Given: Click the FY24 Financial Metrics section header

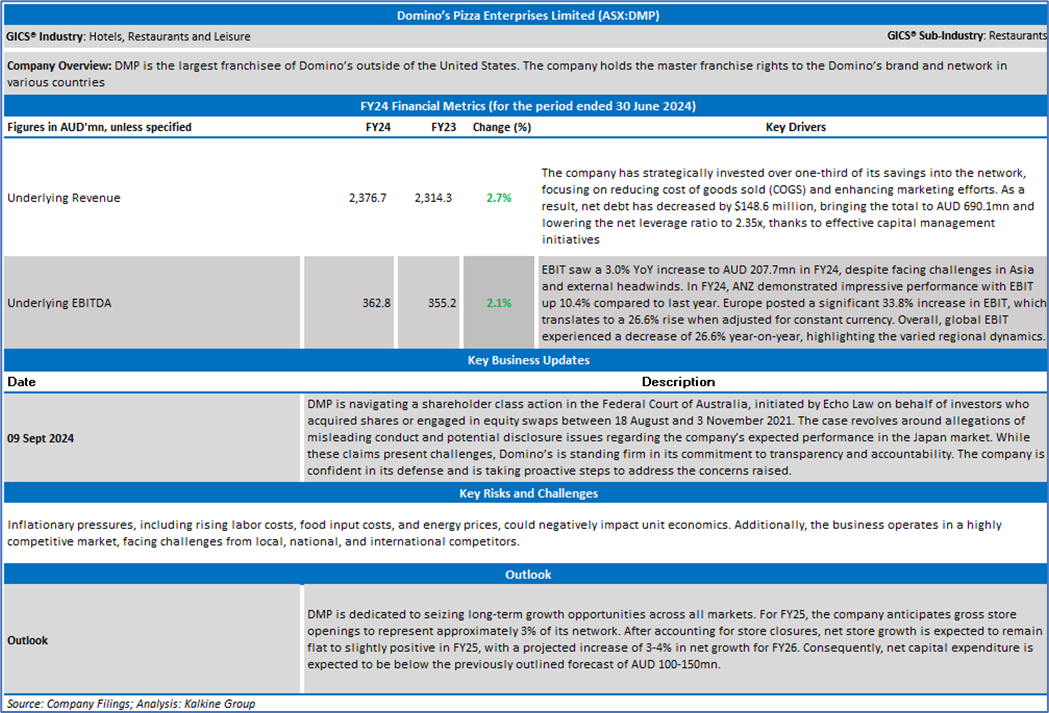Looking at the screenshot, I should pyautogui.click(x=528, y=106).
